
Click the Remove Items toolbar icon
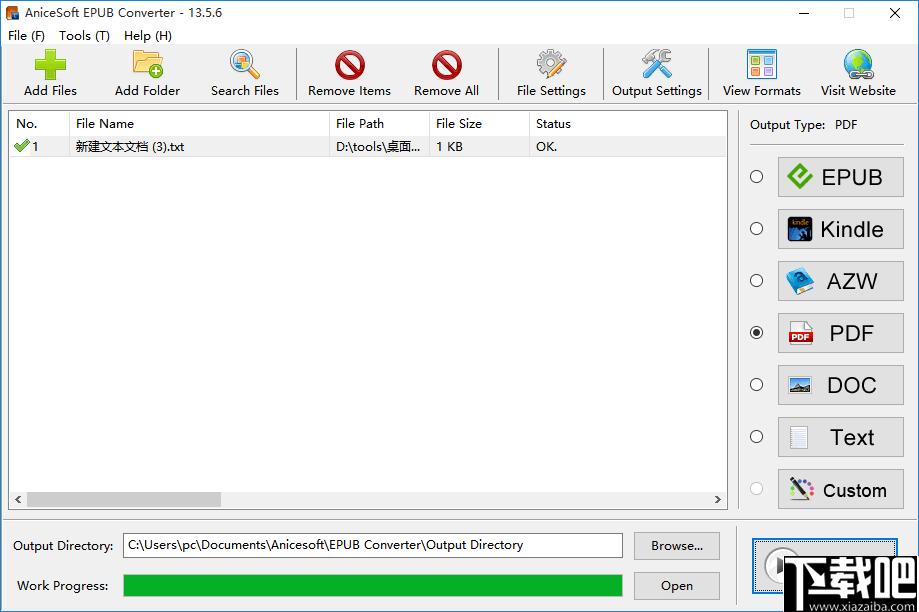tap(349, 64)
